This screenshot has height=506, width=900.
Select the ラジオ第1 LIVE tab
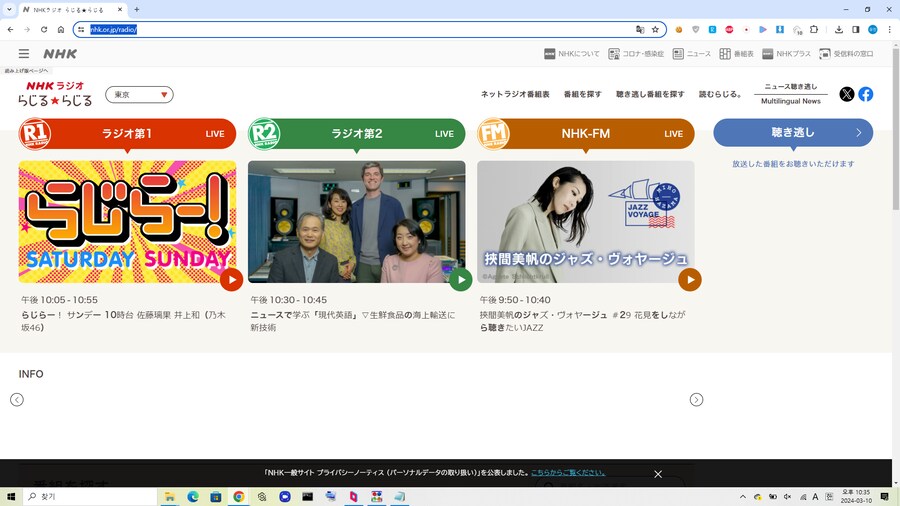(x=127, y=134)
